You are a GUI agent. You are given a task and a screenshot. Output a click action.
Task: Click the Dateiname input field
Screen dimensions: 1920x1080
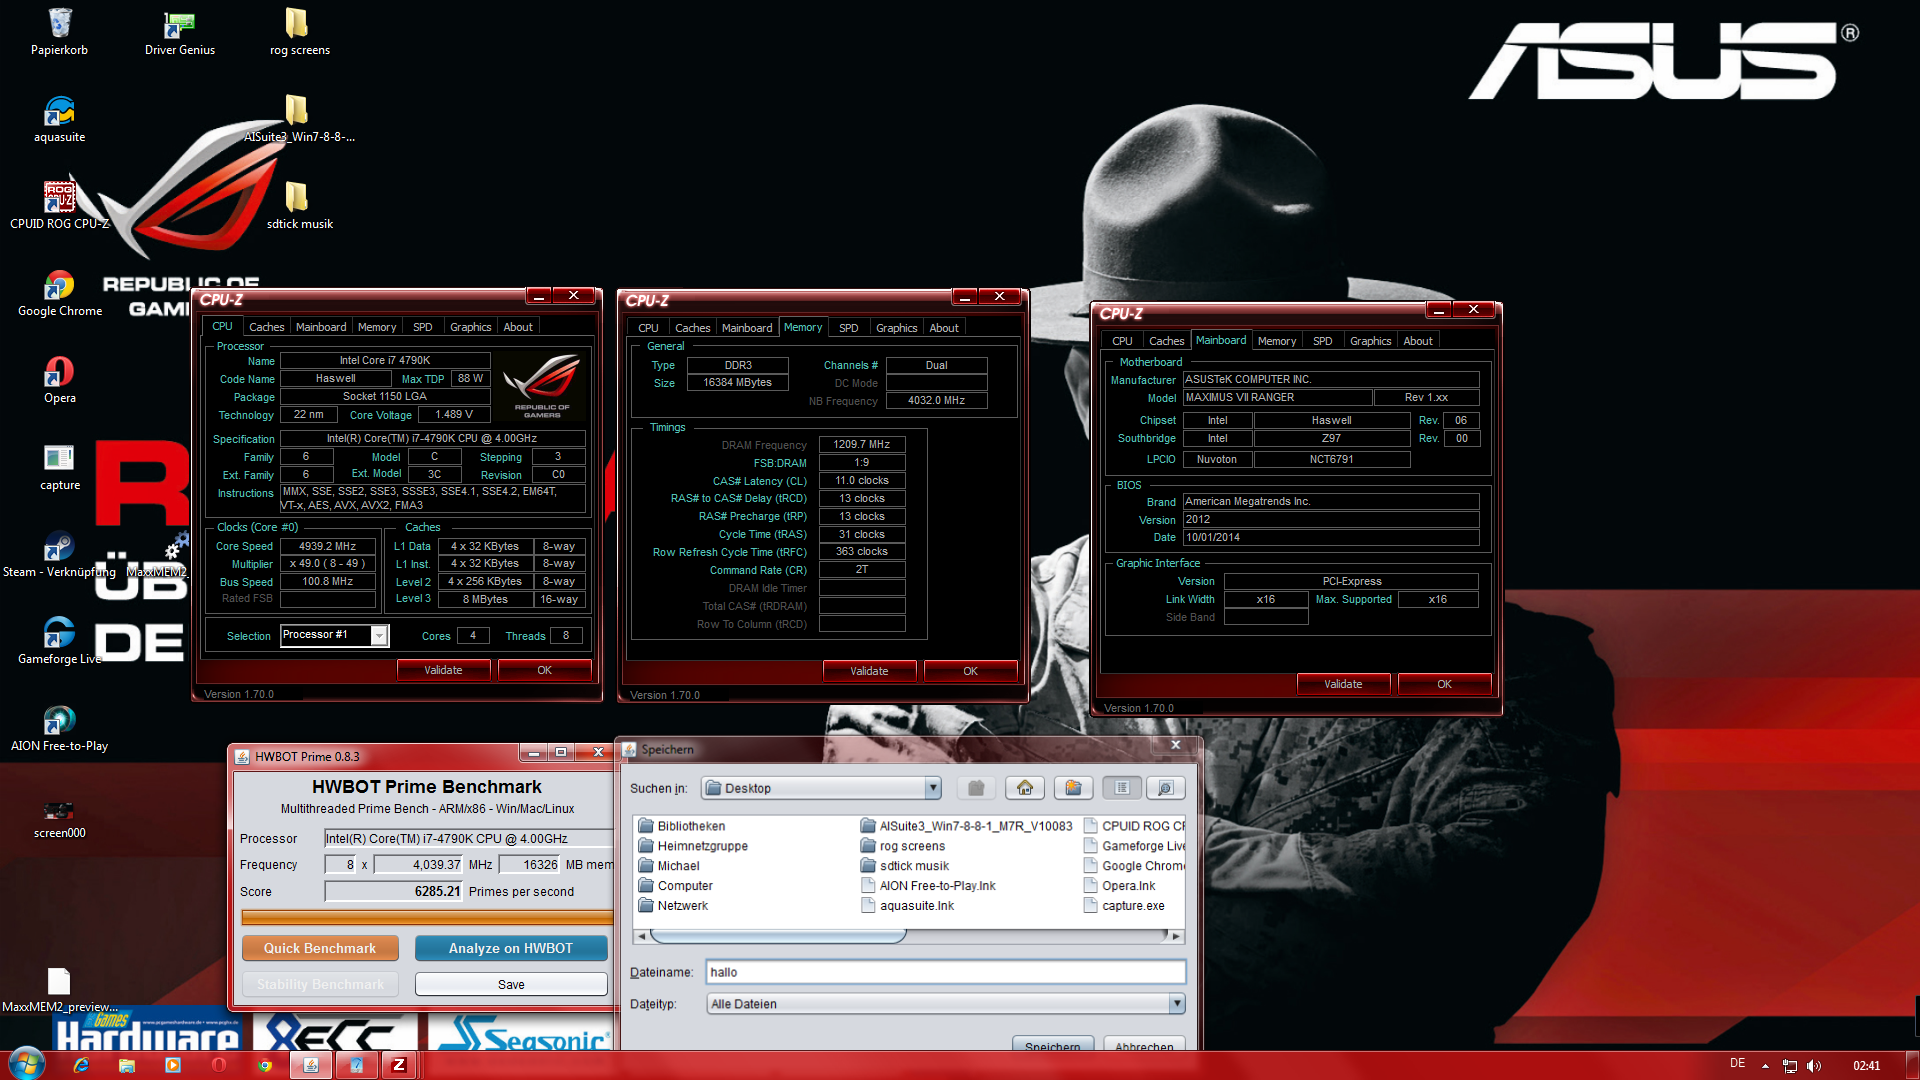tap(946, 972)
